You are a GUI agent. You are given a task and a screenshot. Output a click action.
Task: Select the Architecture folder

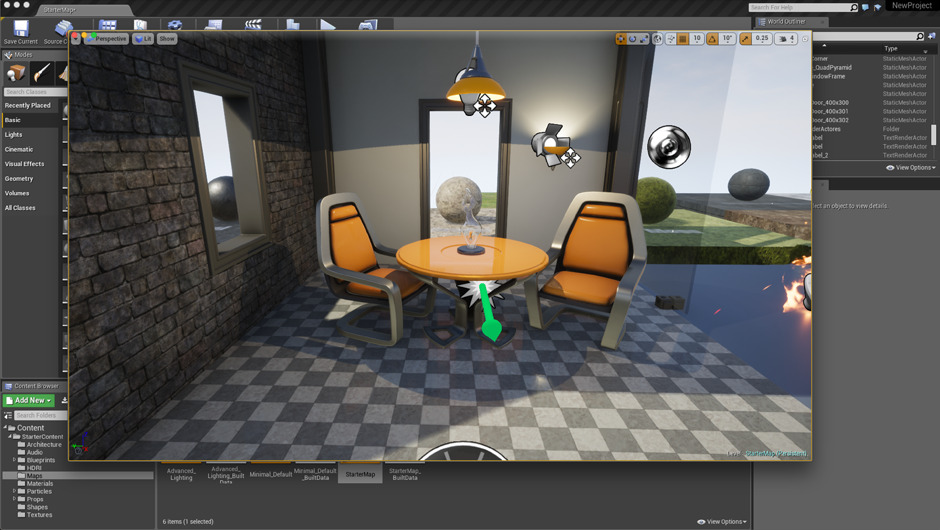click(x=40, y=445)
